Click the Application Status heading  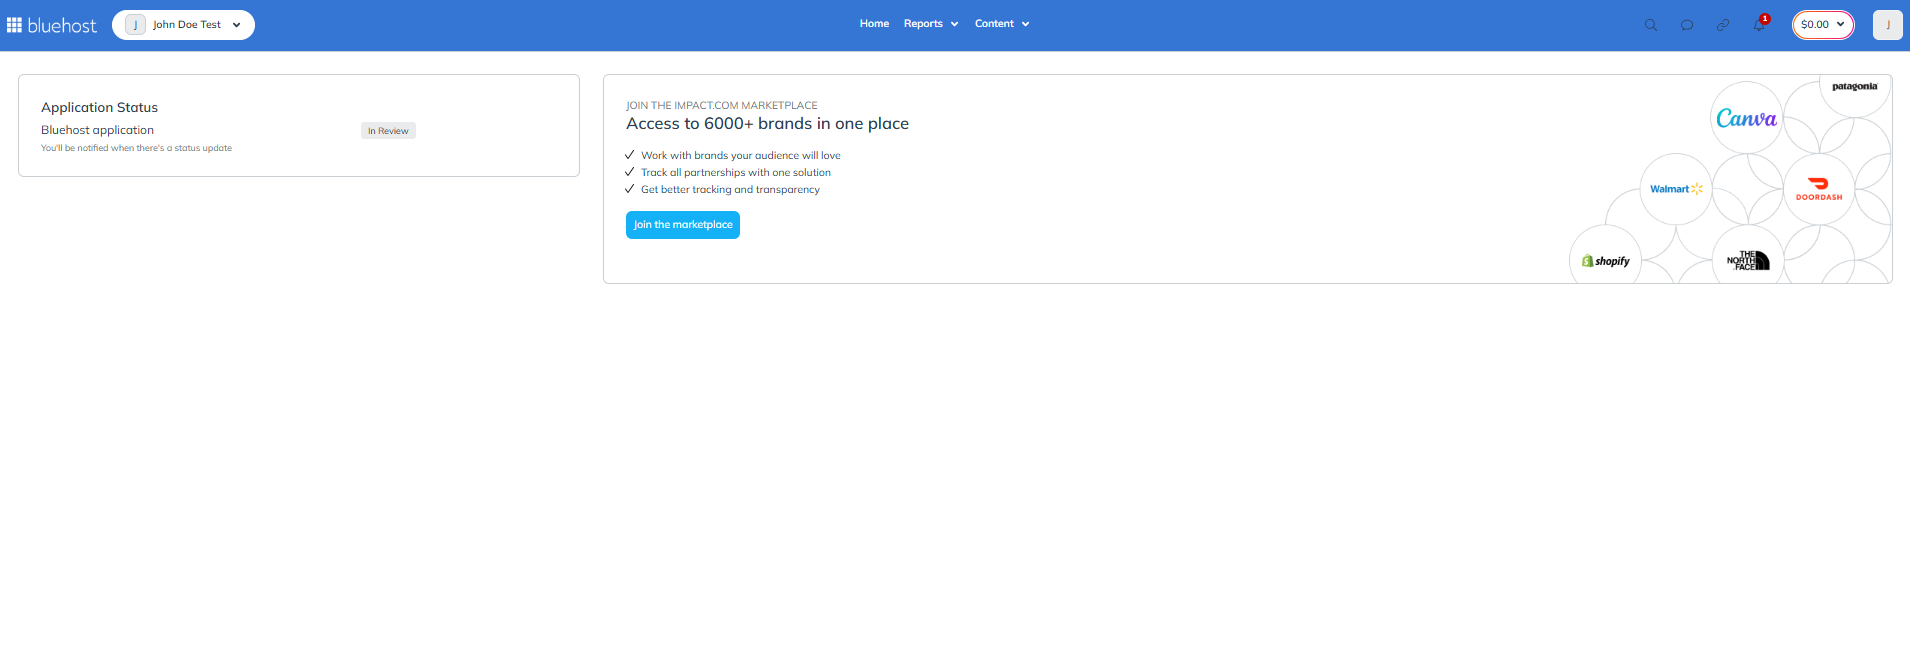point(99,107)
